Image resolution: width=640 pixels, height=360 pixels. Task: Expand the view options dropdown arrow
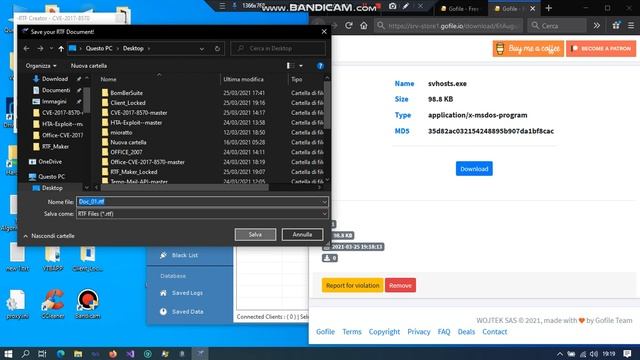pyautogui.click(x=301, y=66)
